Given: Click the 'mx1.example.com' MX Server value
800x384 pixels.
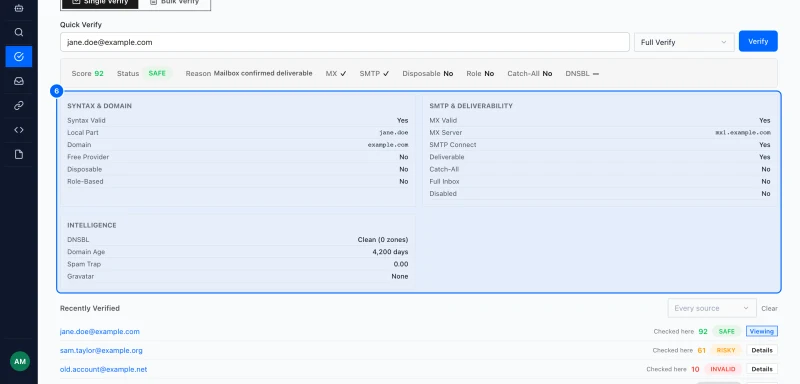Looking at the screenshot, I should 743,133.
